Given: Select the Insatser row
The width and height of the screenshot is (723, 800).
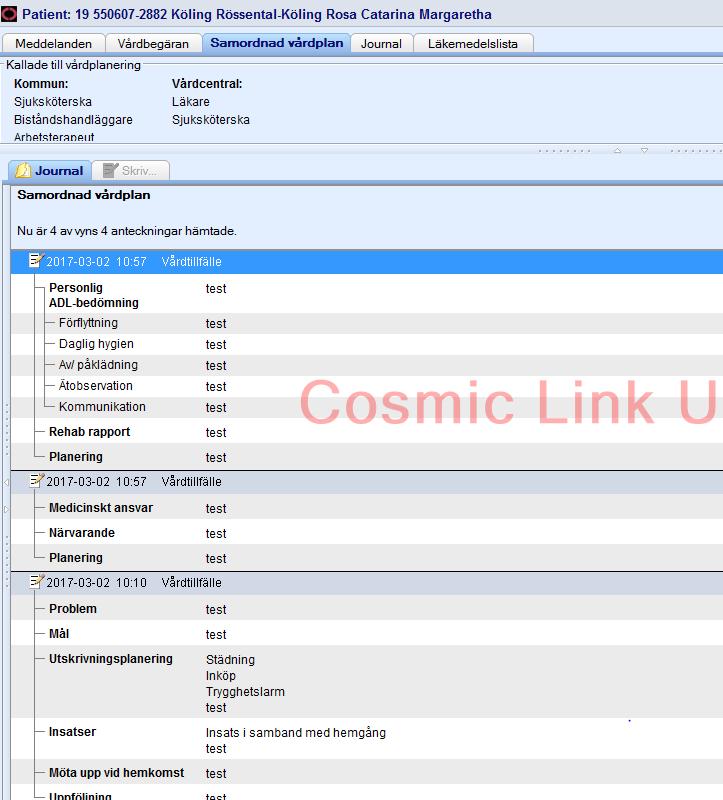Looking at the screenshot, I should (367, 740).
